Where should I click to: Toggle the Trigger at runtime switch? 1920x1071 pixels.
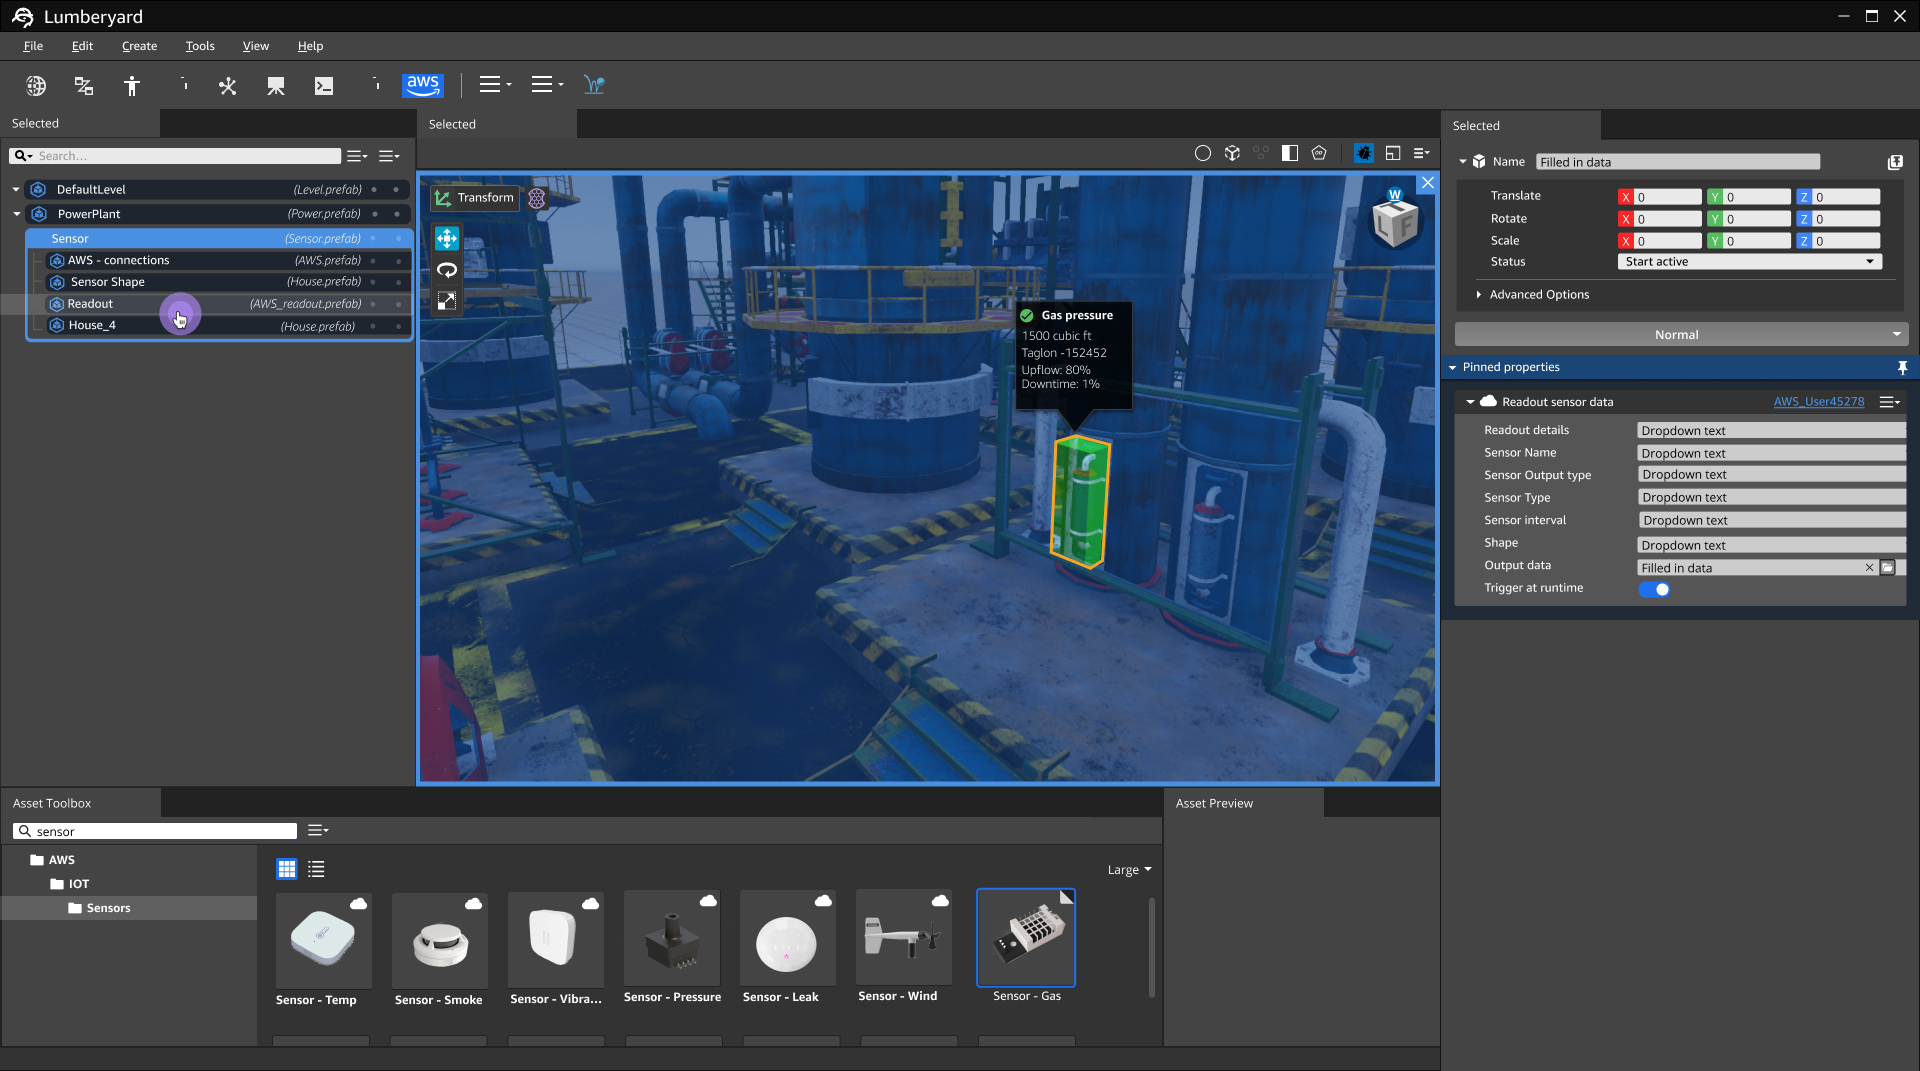tap(1654, 589)
